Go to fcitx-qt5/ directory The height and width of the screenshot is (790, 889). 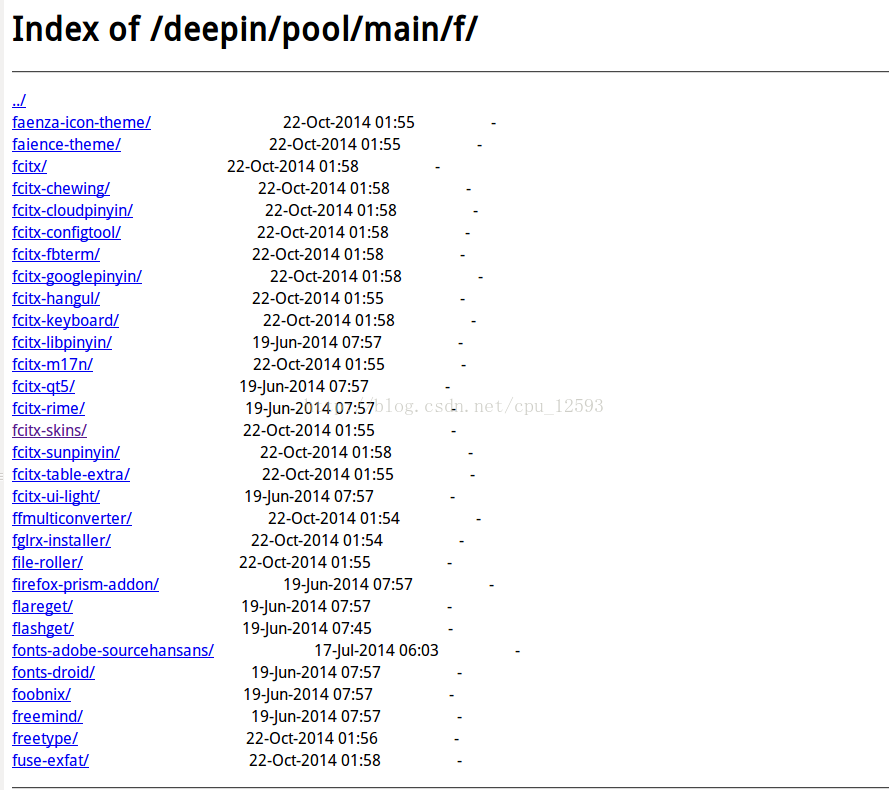pyautogui.click(x=44, y=387)
